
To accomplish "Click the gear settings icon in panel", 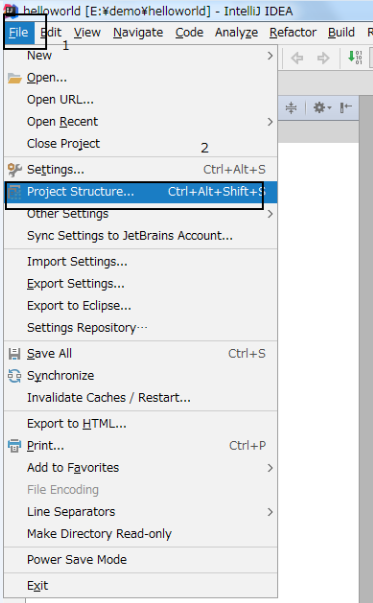I will click(322, 107).
